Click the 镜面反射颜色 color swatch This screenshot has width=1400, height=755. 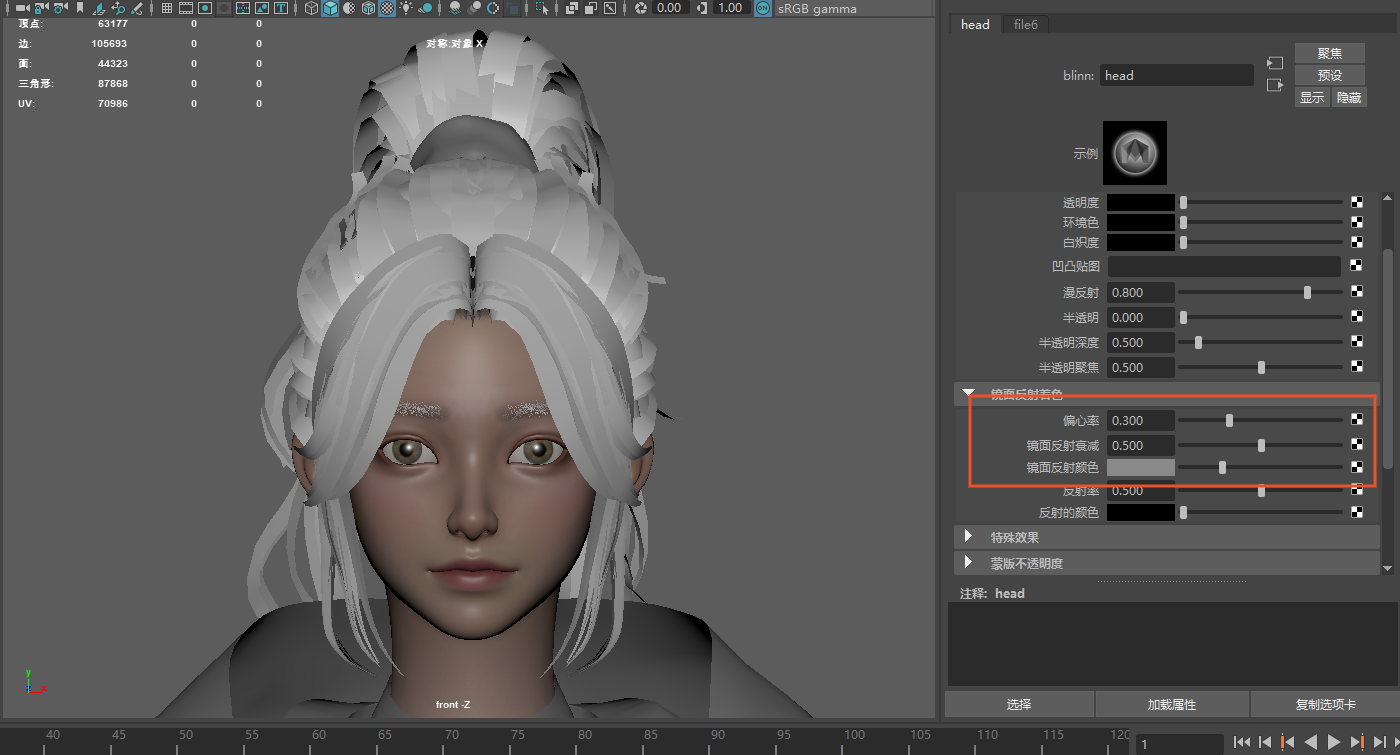1140,468
